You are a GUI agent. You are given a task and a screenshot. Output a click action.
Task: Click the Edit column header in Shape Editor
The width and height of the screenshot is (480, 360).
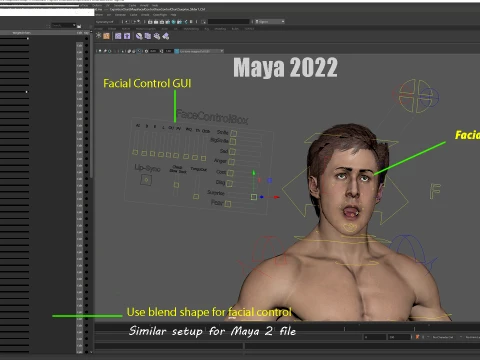[x=79, y=33]
